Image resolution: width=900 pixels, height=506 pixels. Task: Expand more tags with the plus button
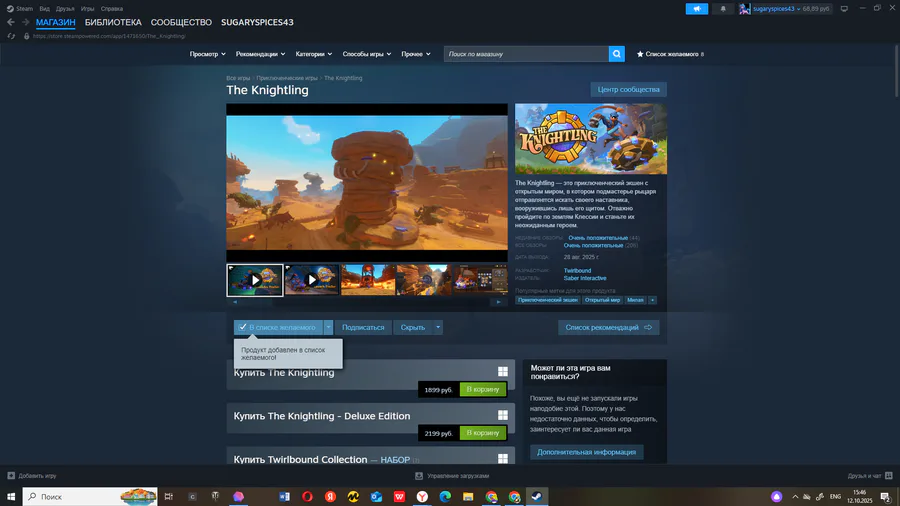(x=652, y=300)
